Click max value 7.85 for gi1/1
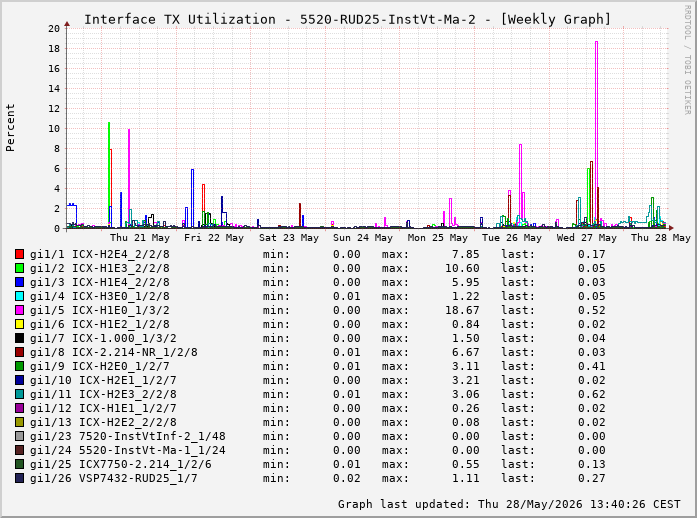697x518 pixels. coord(466,254)
